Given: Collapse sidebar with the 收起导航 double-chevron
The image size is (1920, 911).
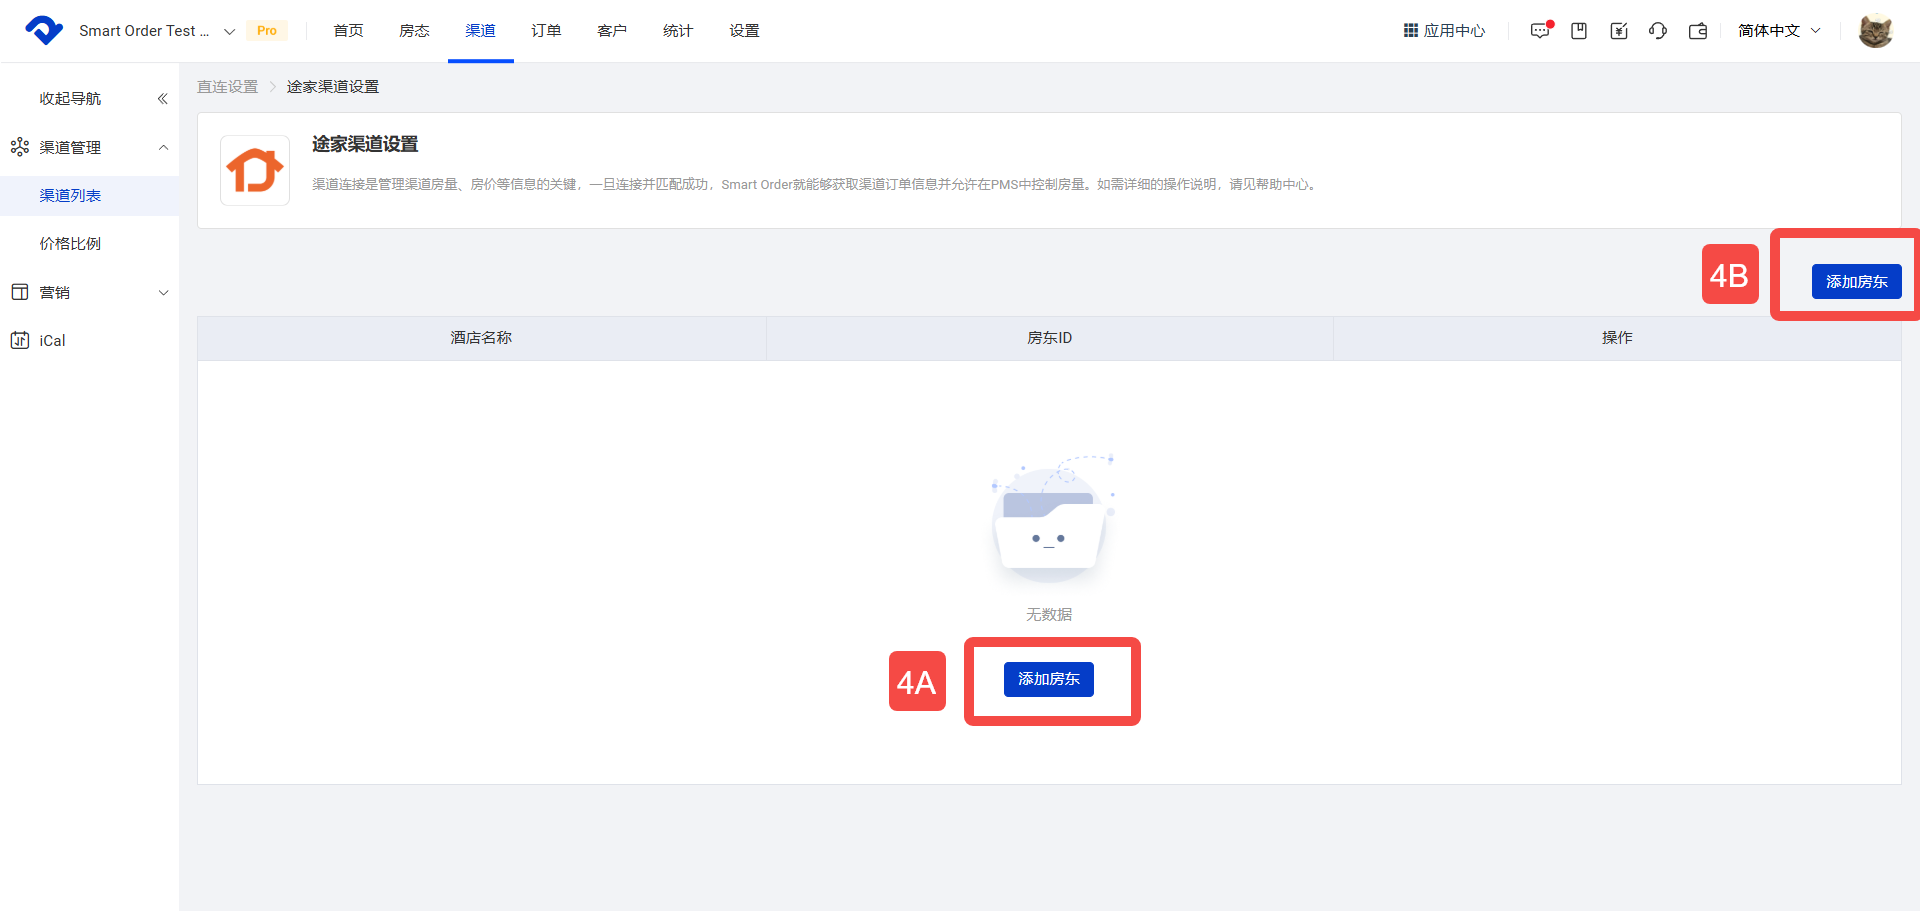Looking at the screenshot, I should [x=162, y=99].
